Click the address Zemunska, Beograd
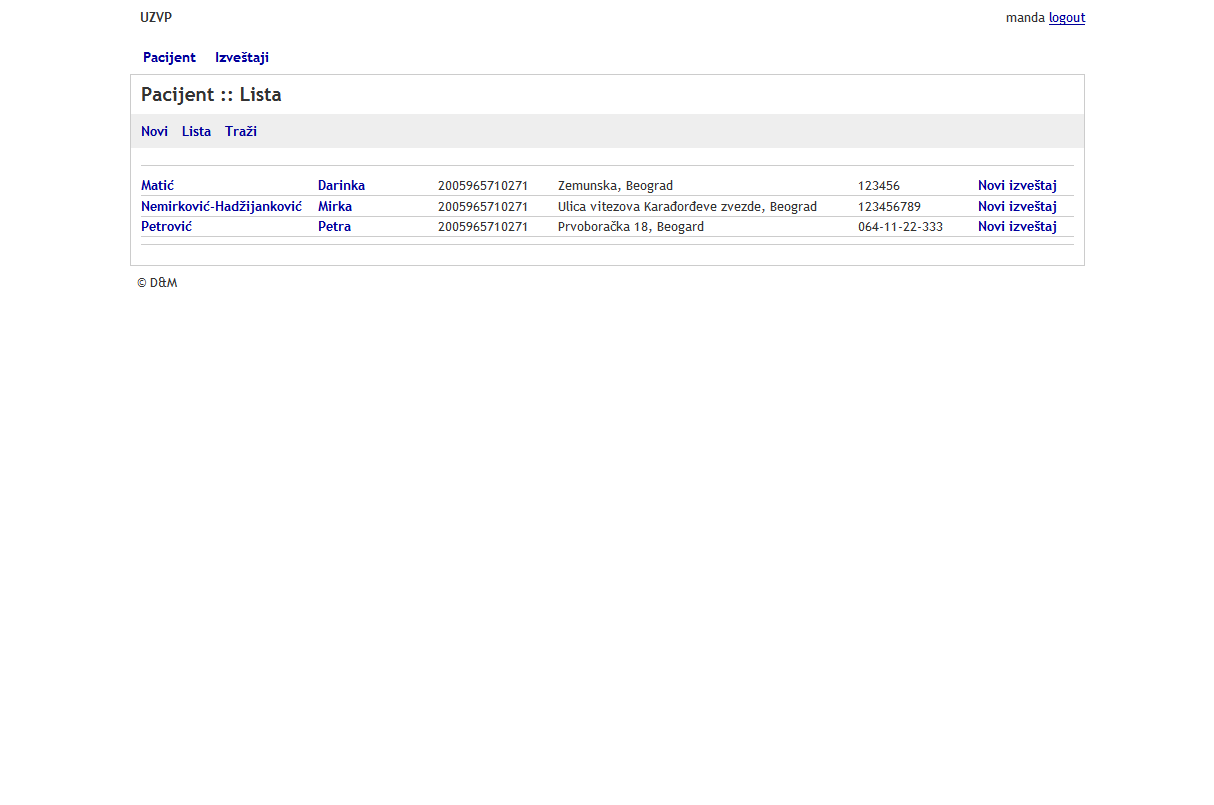The image size is (1214, 805). coord(615,186)
